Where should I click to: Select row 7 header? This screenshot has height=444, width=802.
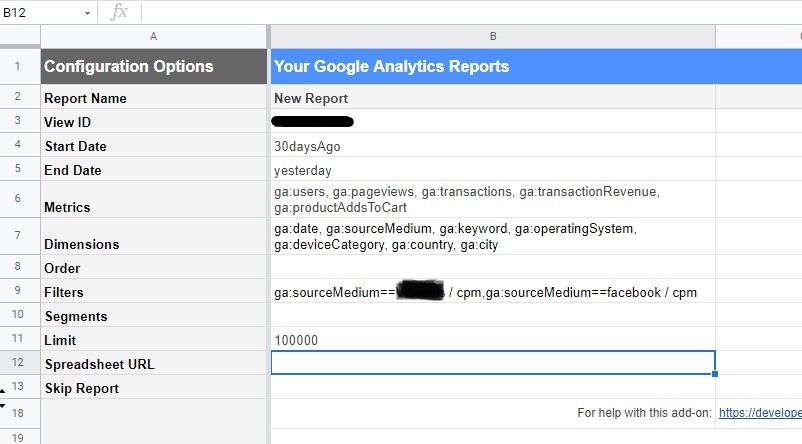20,236
